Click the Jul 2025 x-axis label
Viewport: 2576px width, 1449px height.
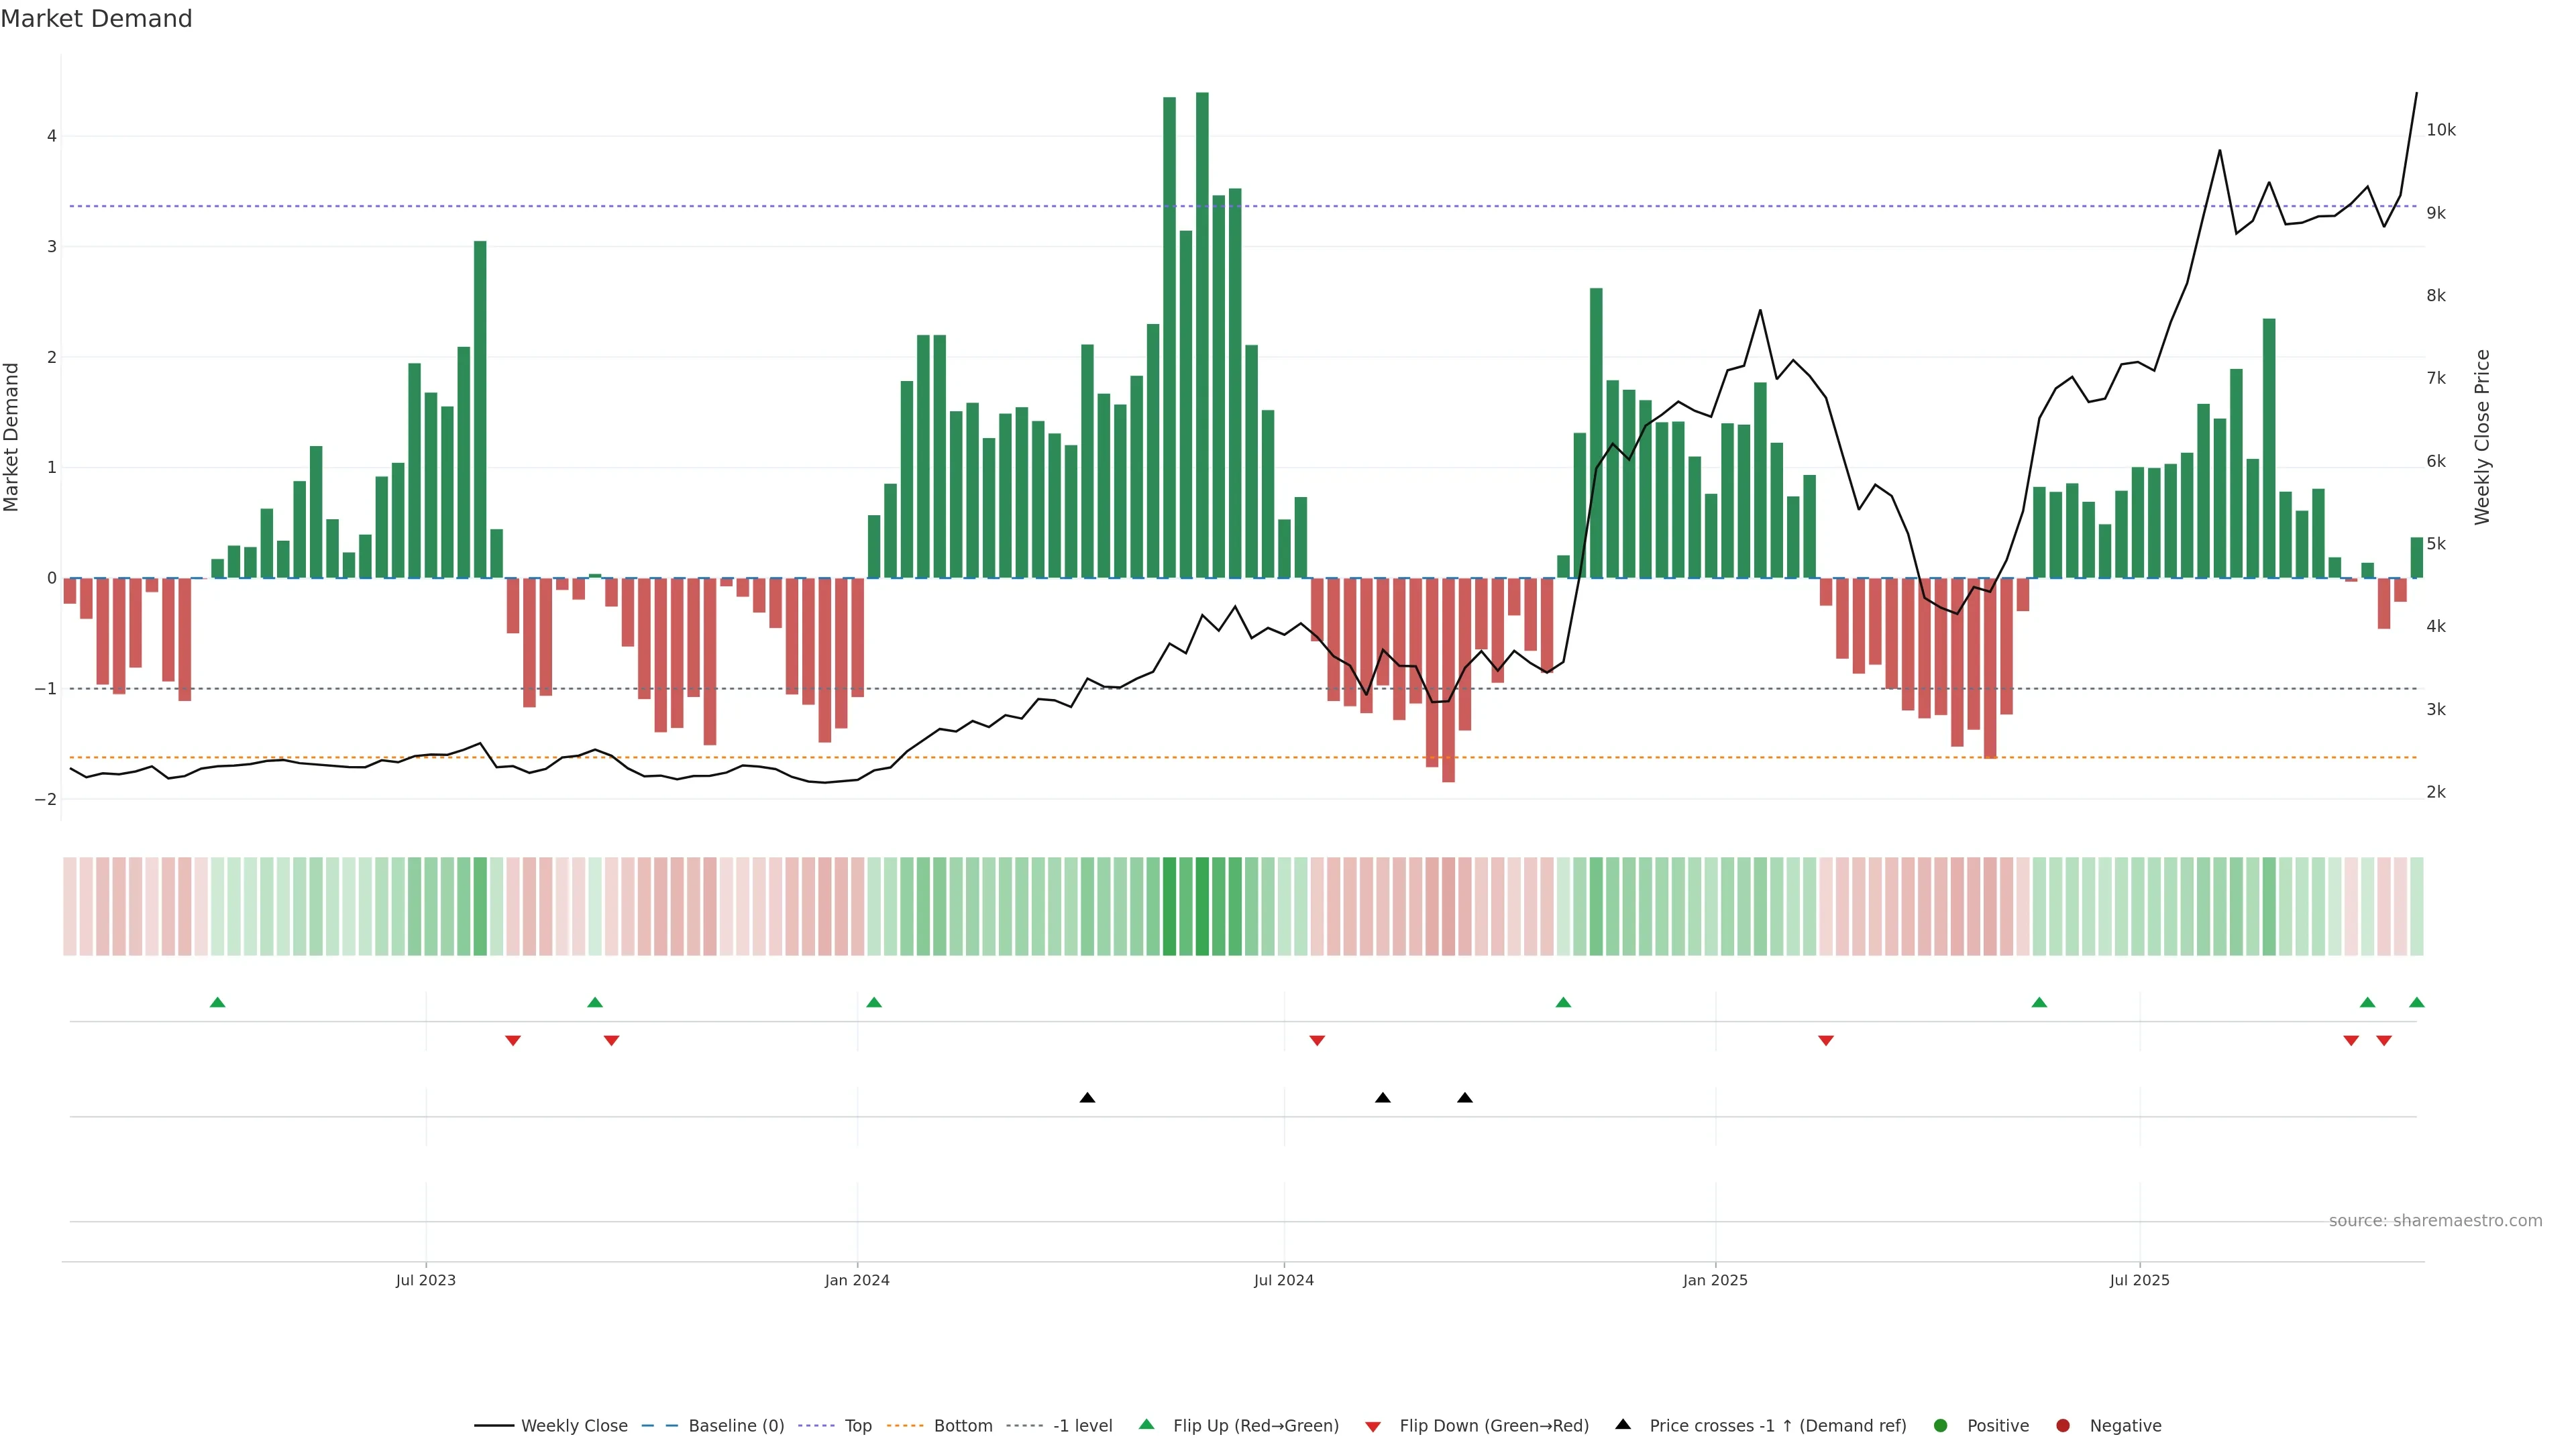point(2139,1280)
